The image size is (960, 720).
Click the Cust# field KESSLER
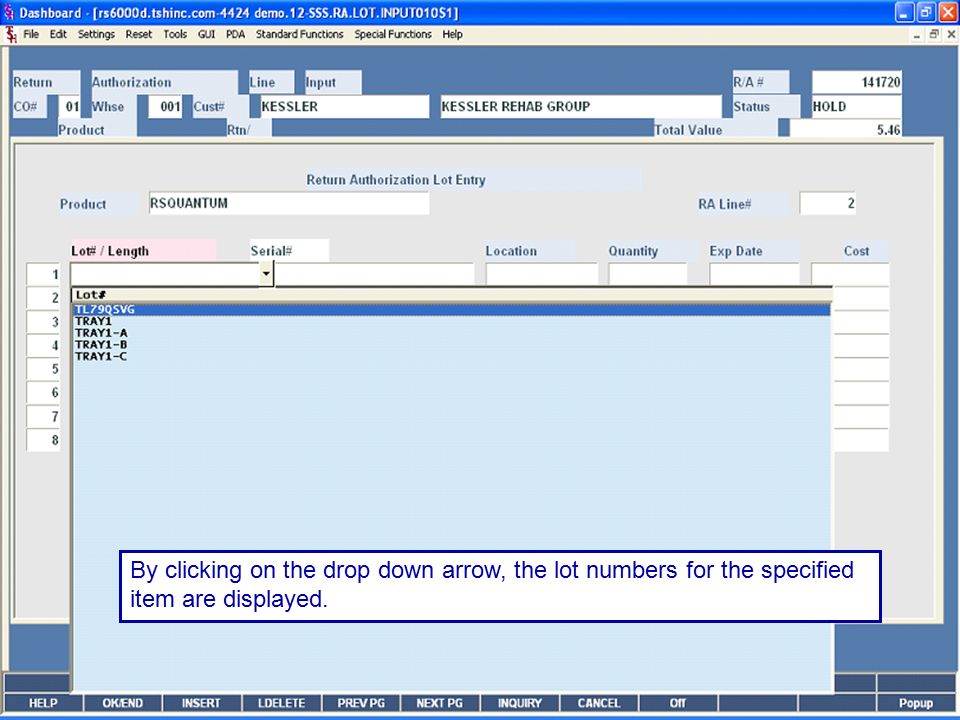click(x=345, y=107)
